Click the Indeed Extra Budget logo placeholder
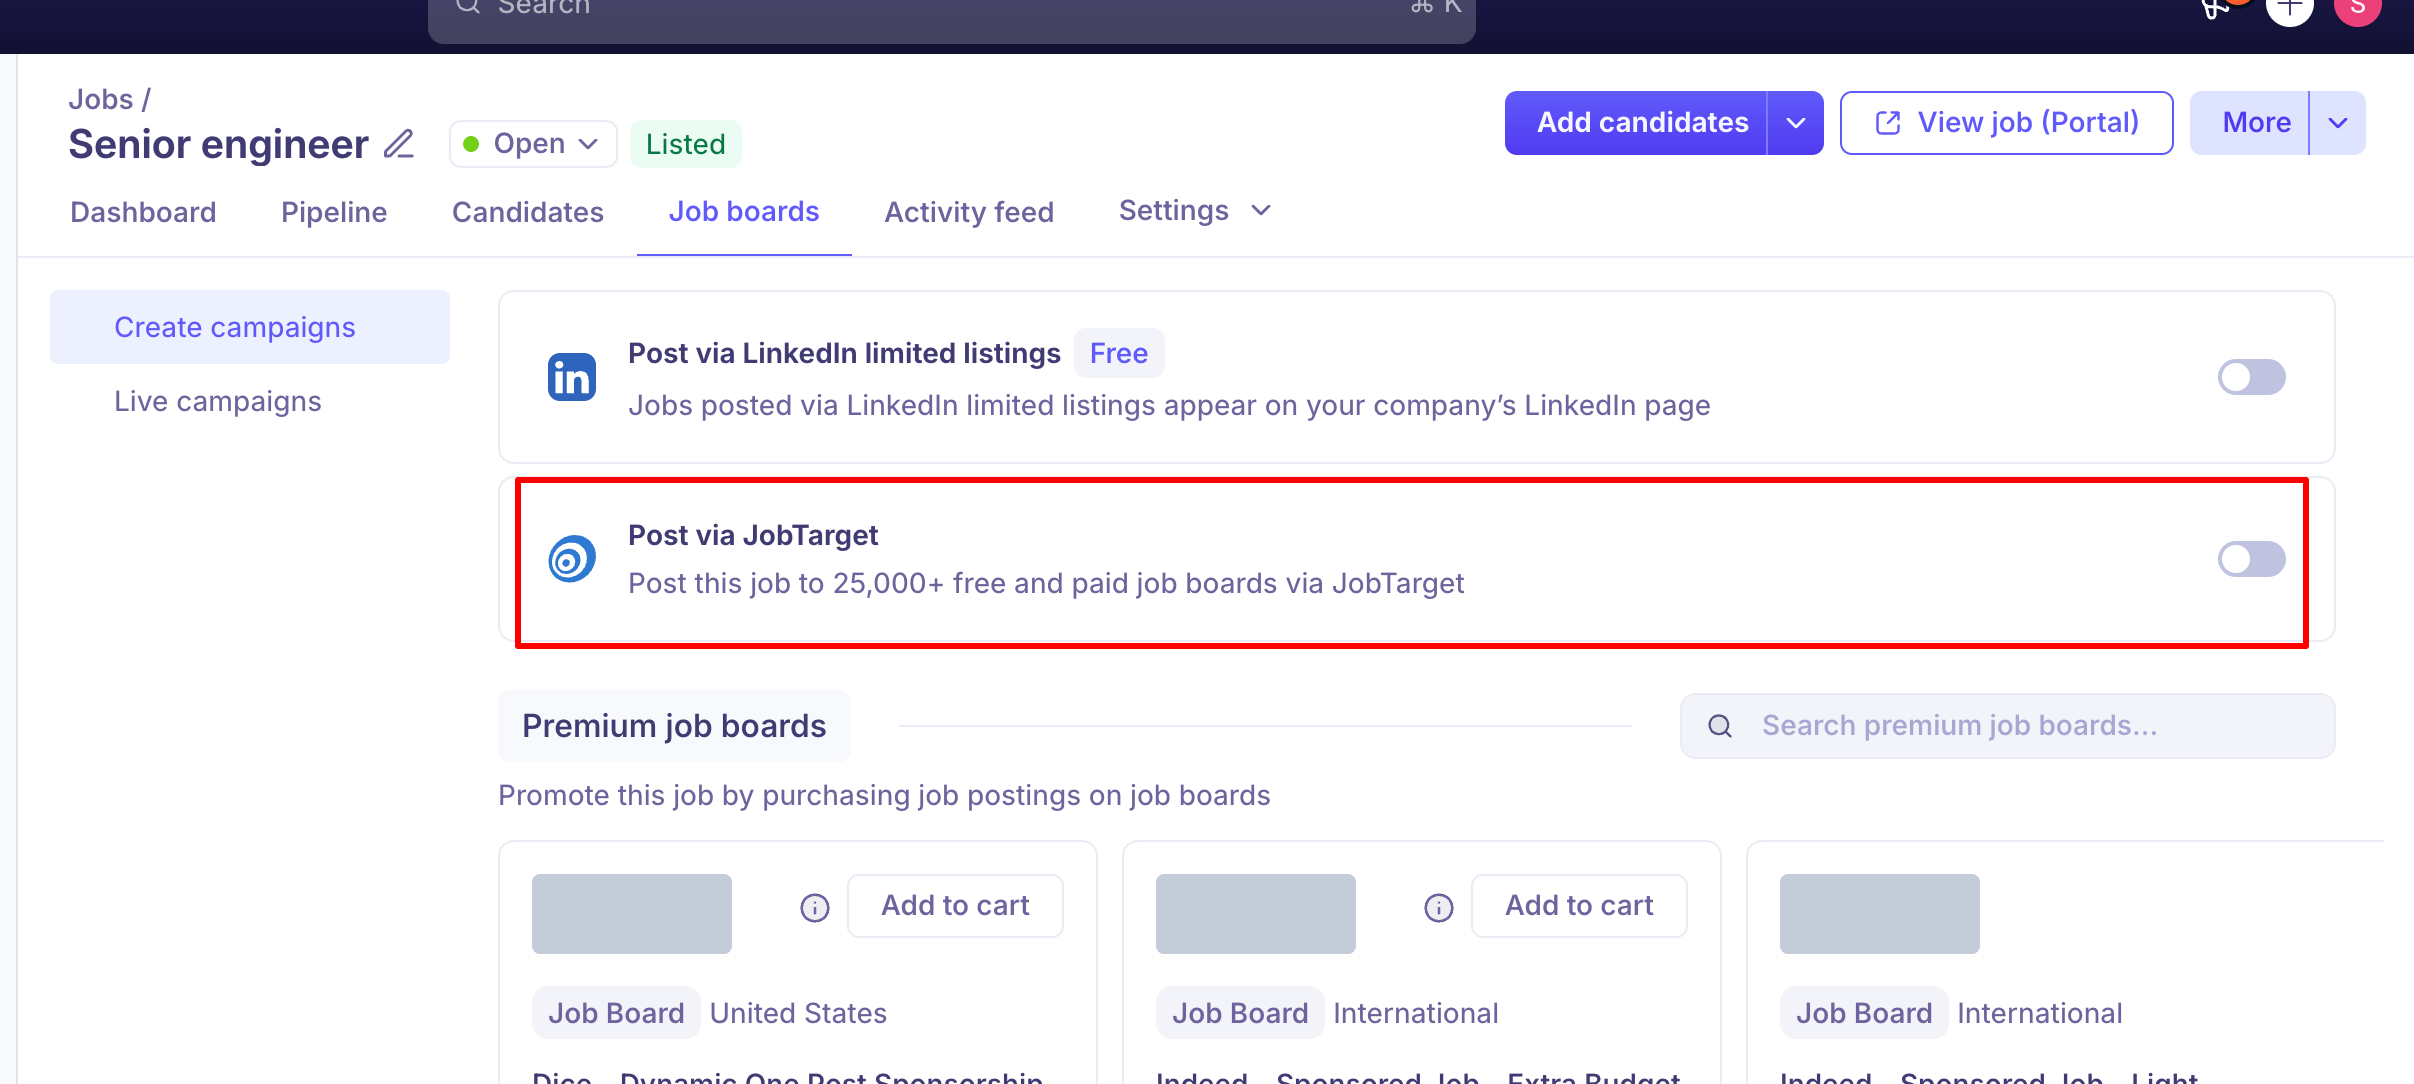This screenshot has height=1084, width=2414. pos(1256,914)
